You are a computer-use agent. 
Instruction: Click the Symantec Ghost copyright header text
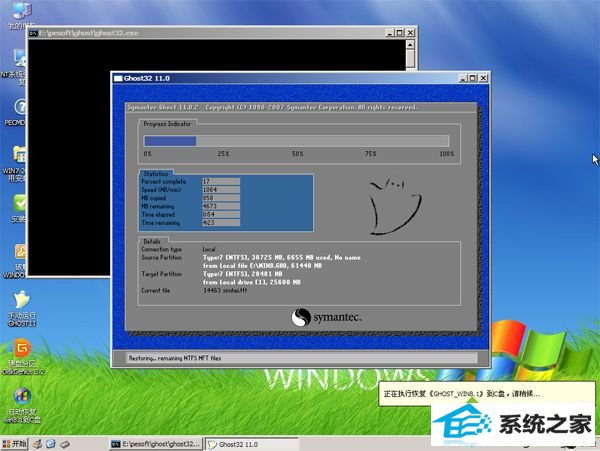point(272,107)
